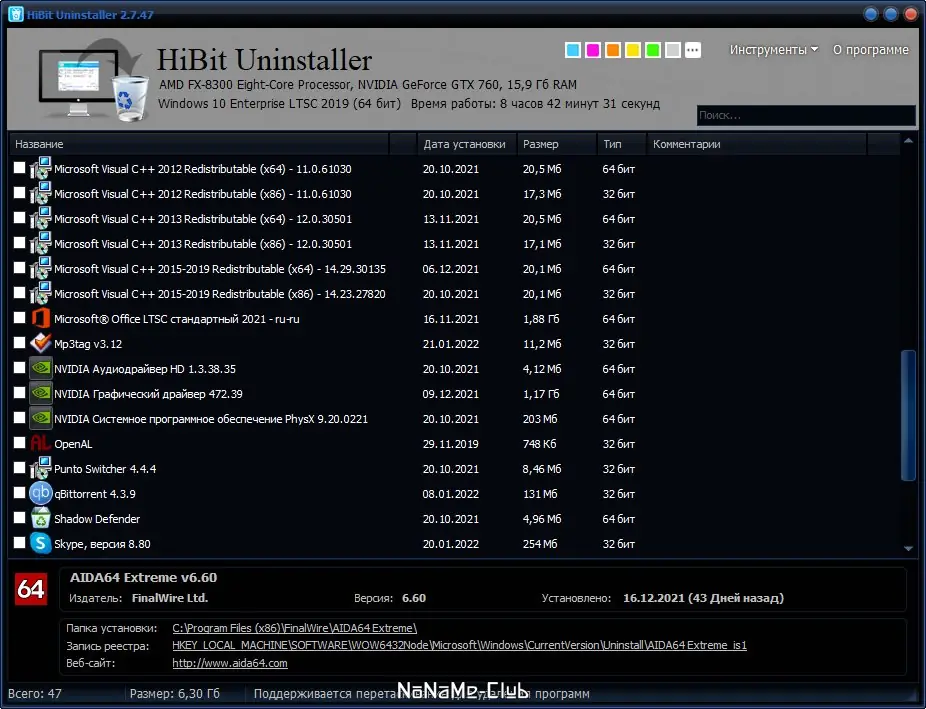Select the magenta color theme swatch
The width and height of the screenshot is (926, 709).
point(593,50)
